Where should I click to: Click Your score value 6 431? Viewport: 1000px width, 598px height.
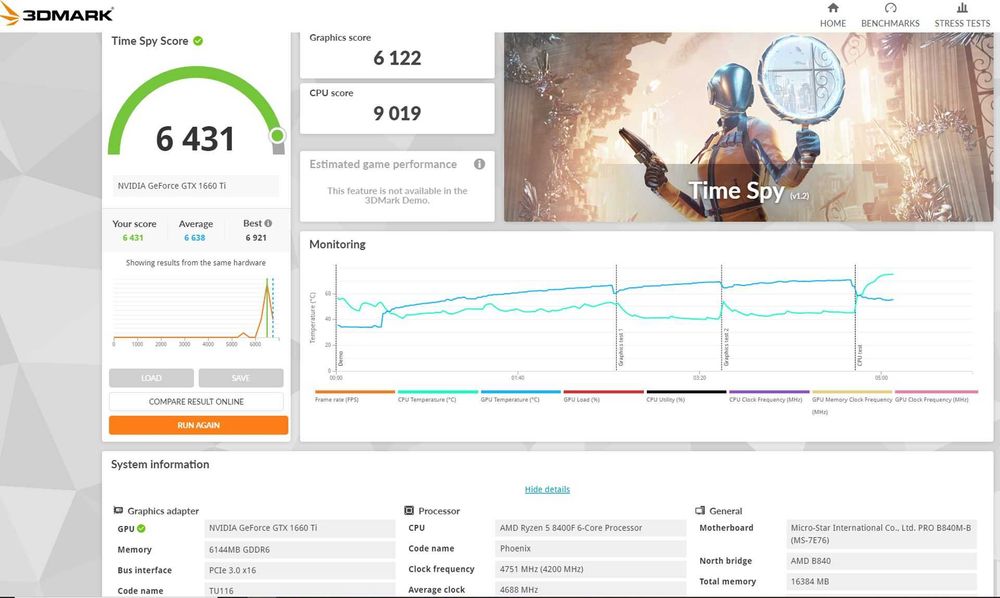[133, 238]
